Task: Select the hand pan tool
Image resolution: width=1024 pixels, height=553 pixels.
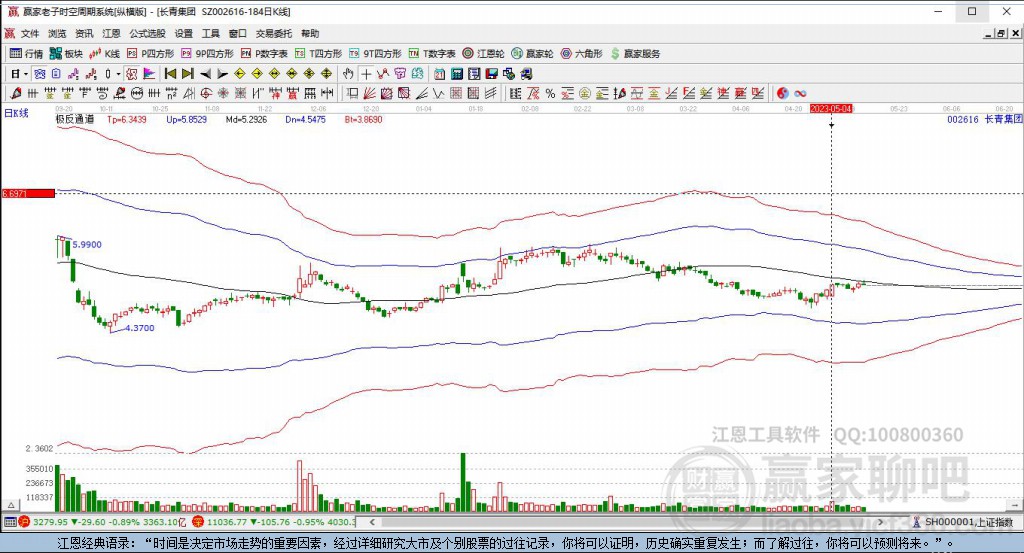Action: [348, 74]
